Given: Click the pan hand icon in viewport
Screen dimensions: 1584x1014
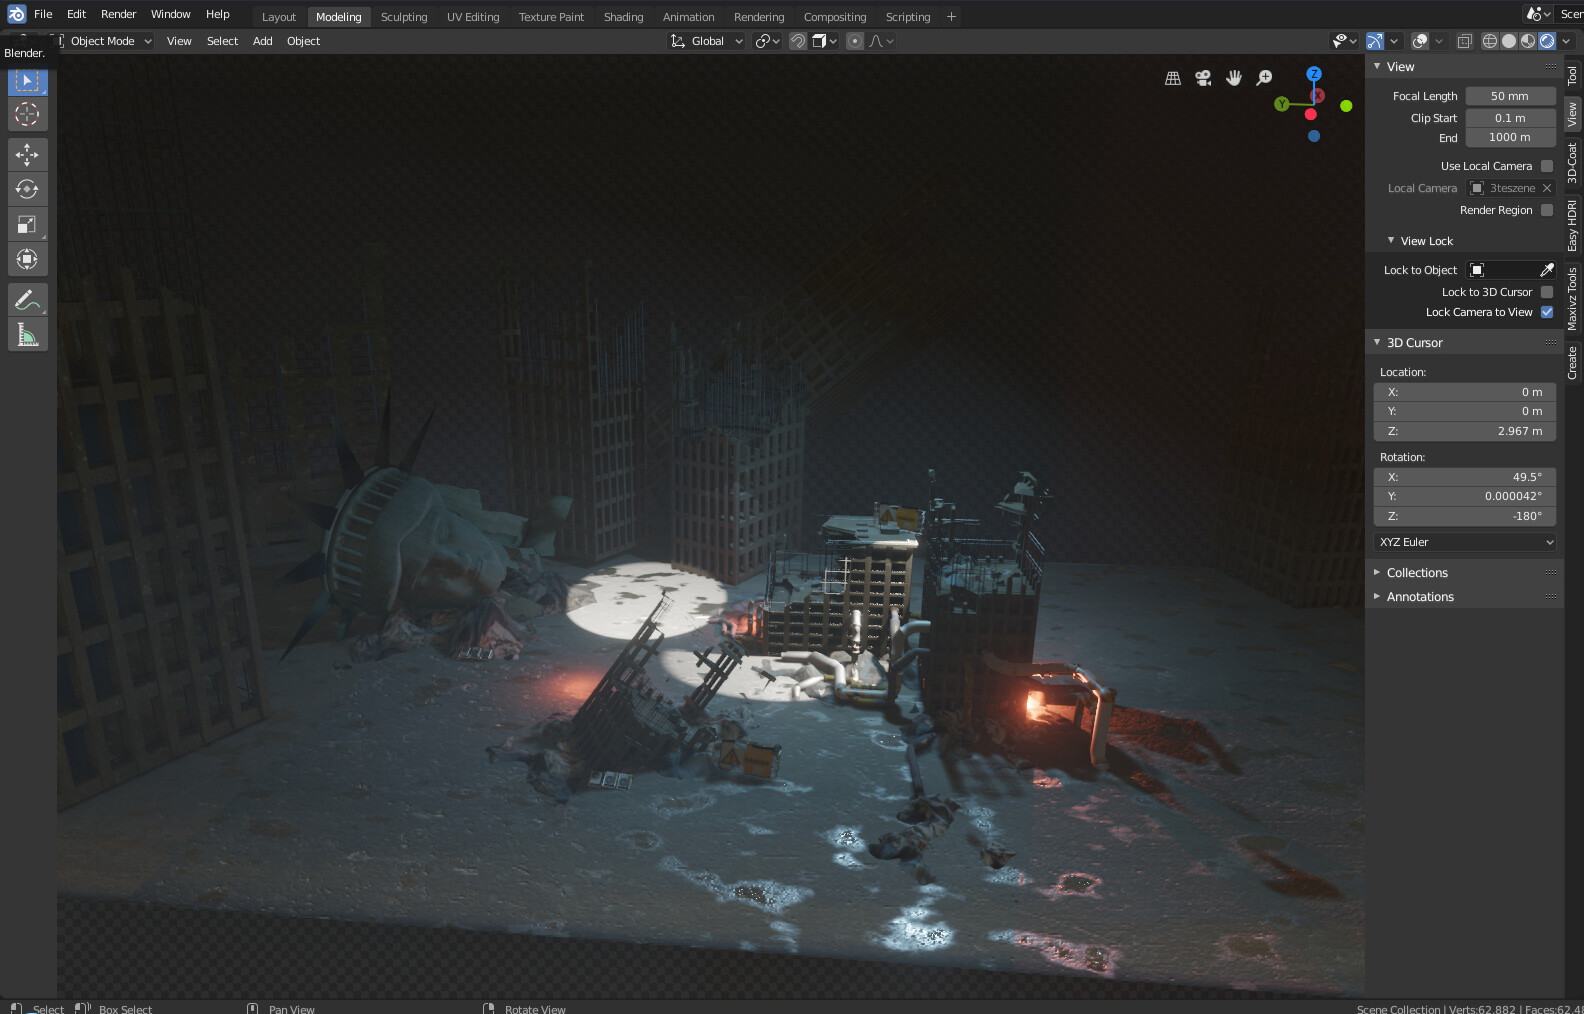Looking at the screenshot, I should [1234, 78].
